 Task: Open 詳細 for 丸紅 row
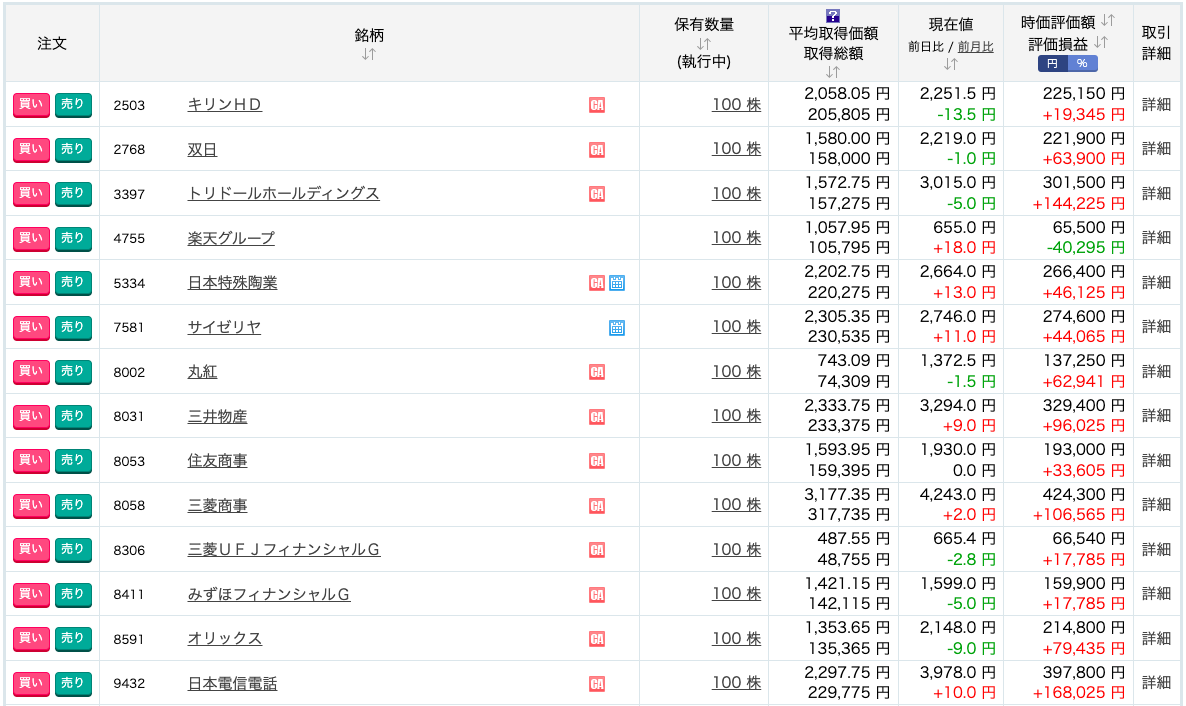1156,372
